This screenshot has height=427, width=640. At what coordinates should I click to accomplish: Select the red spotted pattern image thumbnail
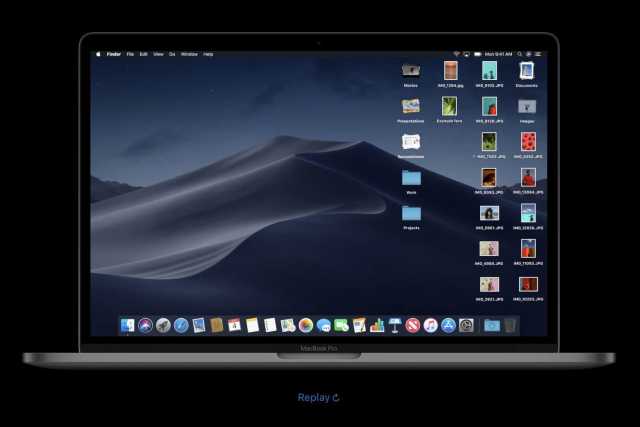[528, 141]
